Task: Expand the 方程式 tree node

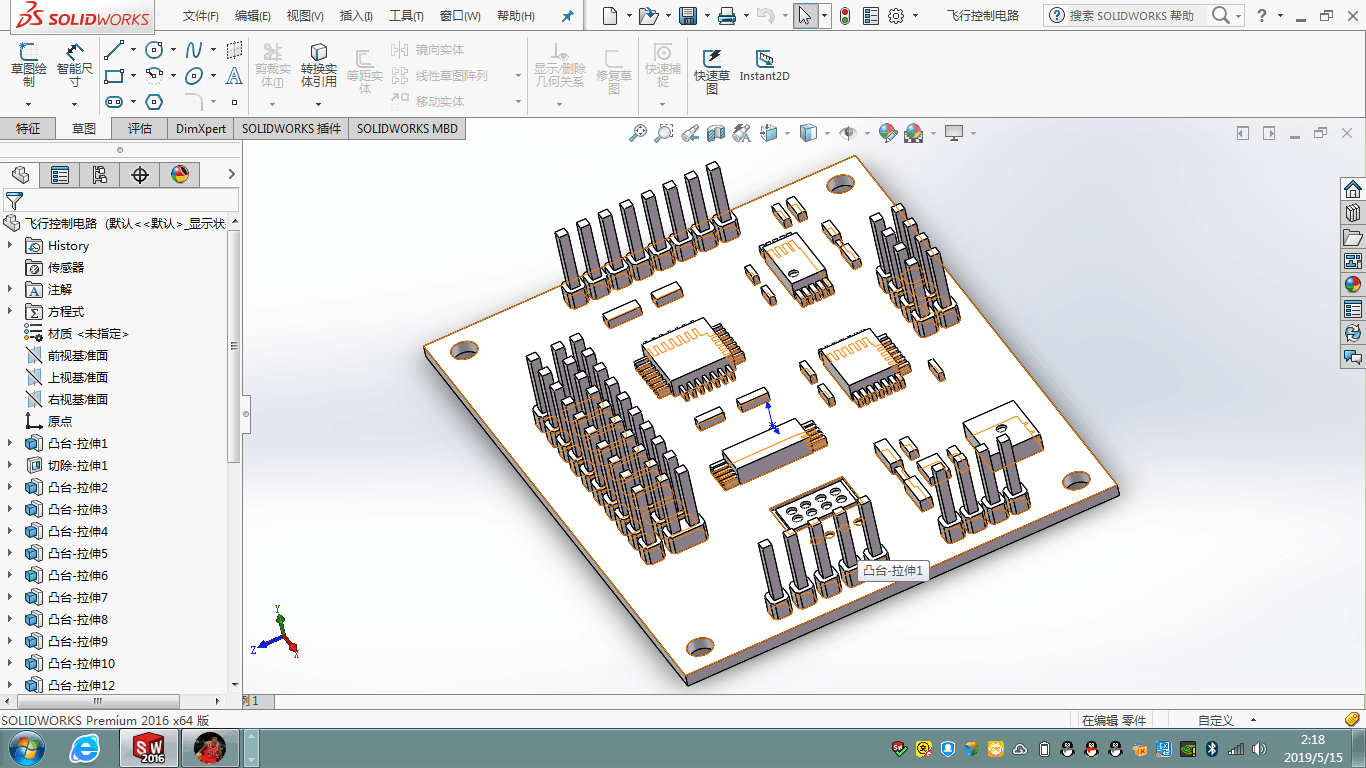Action: [x=11, y=311]
